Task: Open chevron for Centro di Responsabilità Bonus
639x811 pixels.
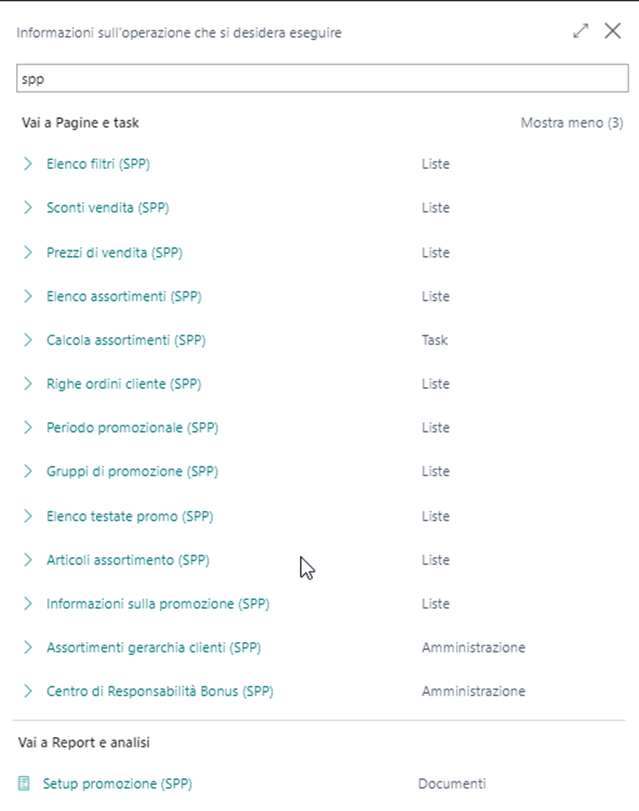Action: [28, 692]
